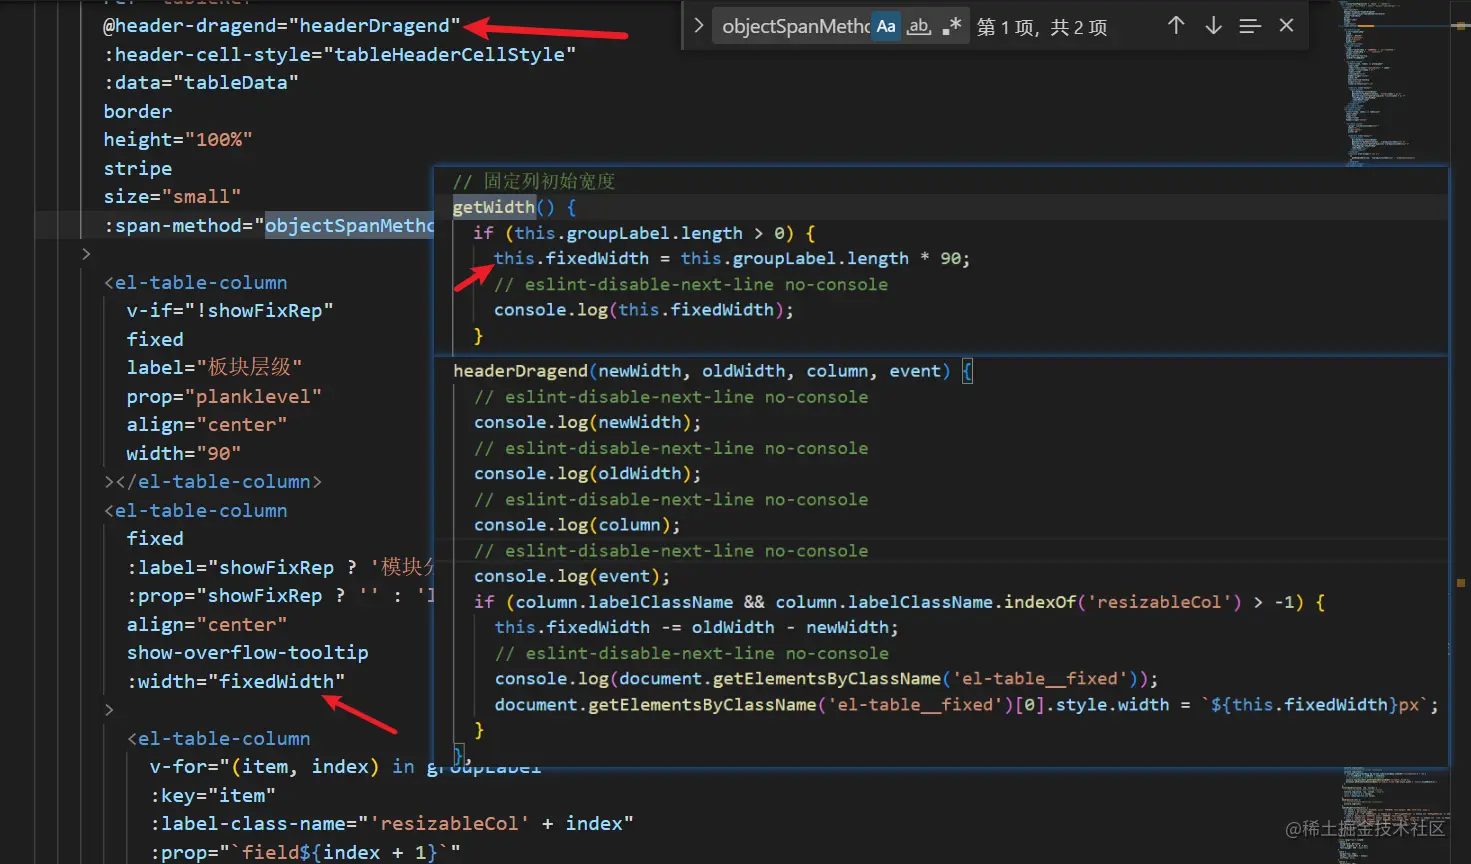Click the headerDragend(newWidth, oldWidth, column, event) declaration

click(x=712, y=371)
